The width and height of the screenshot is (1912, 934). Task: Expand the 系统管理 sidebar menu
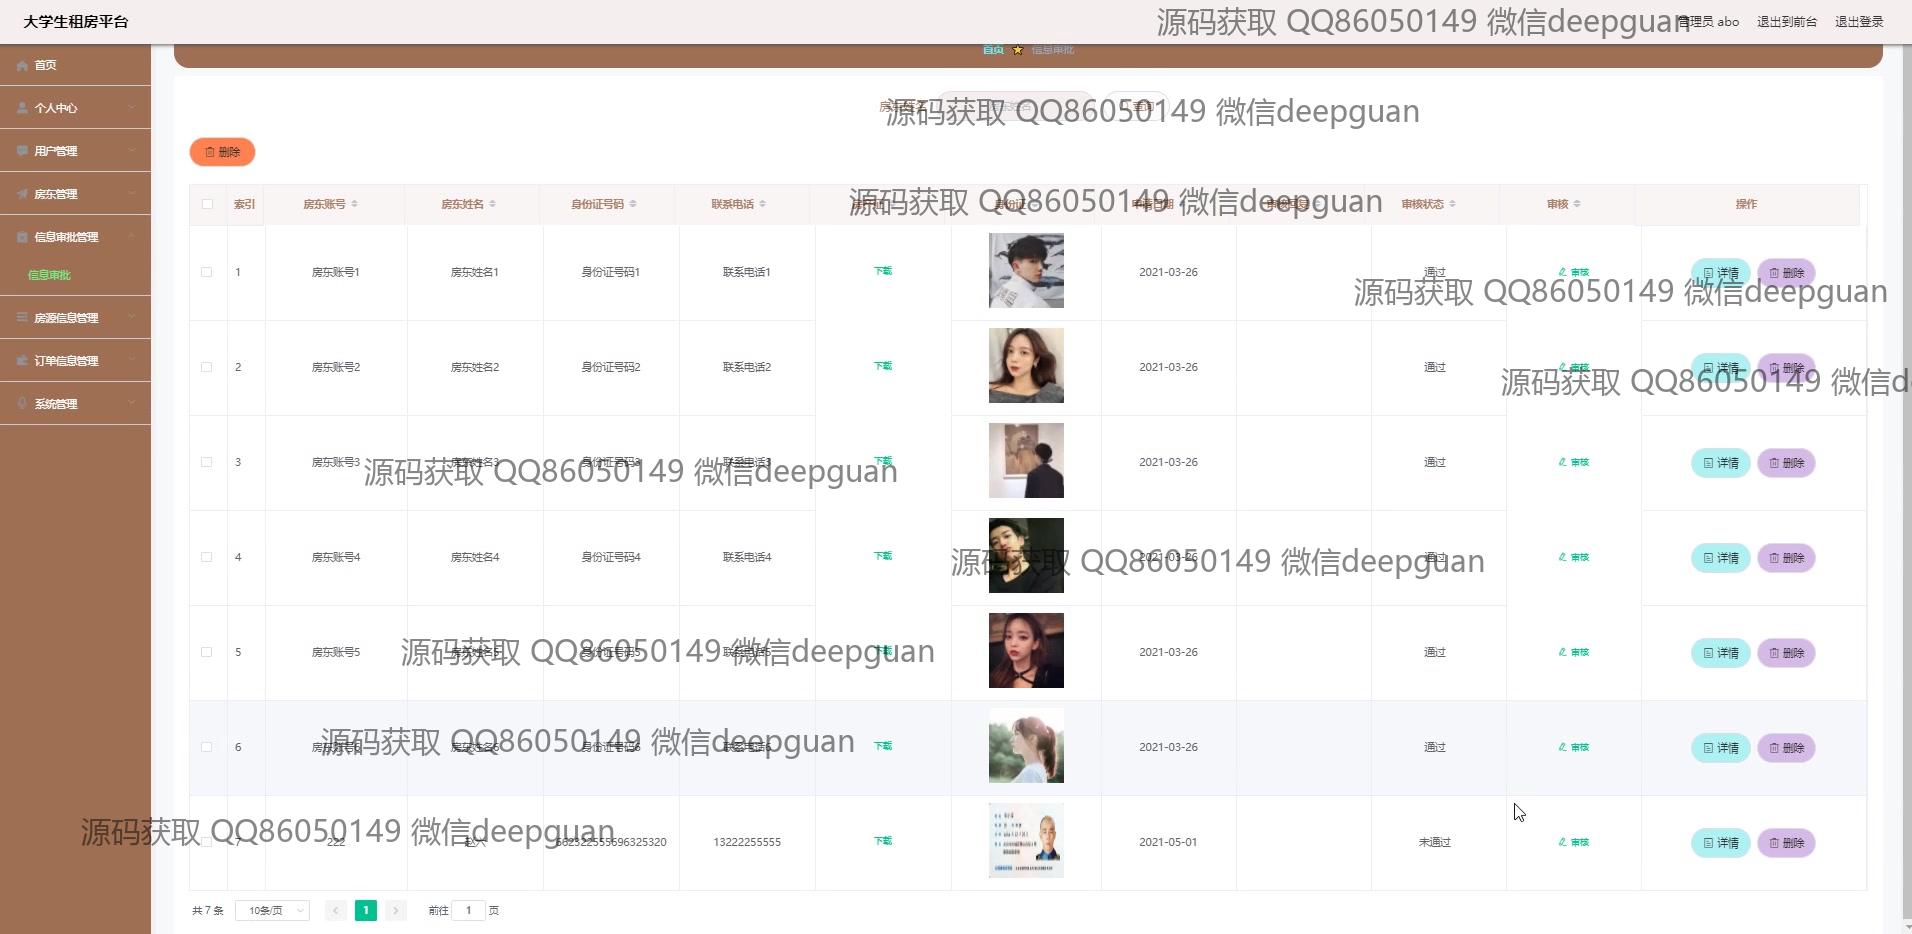pyautogui.click(x=75, y=404)
